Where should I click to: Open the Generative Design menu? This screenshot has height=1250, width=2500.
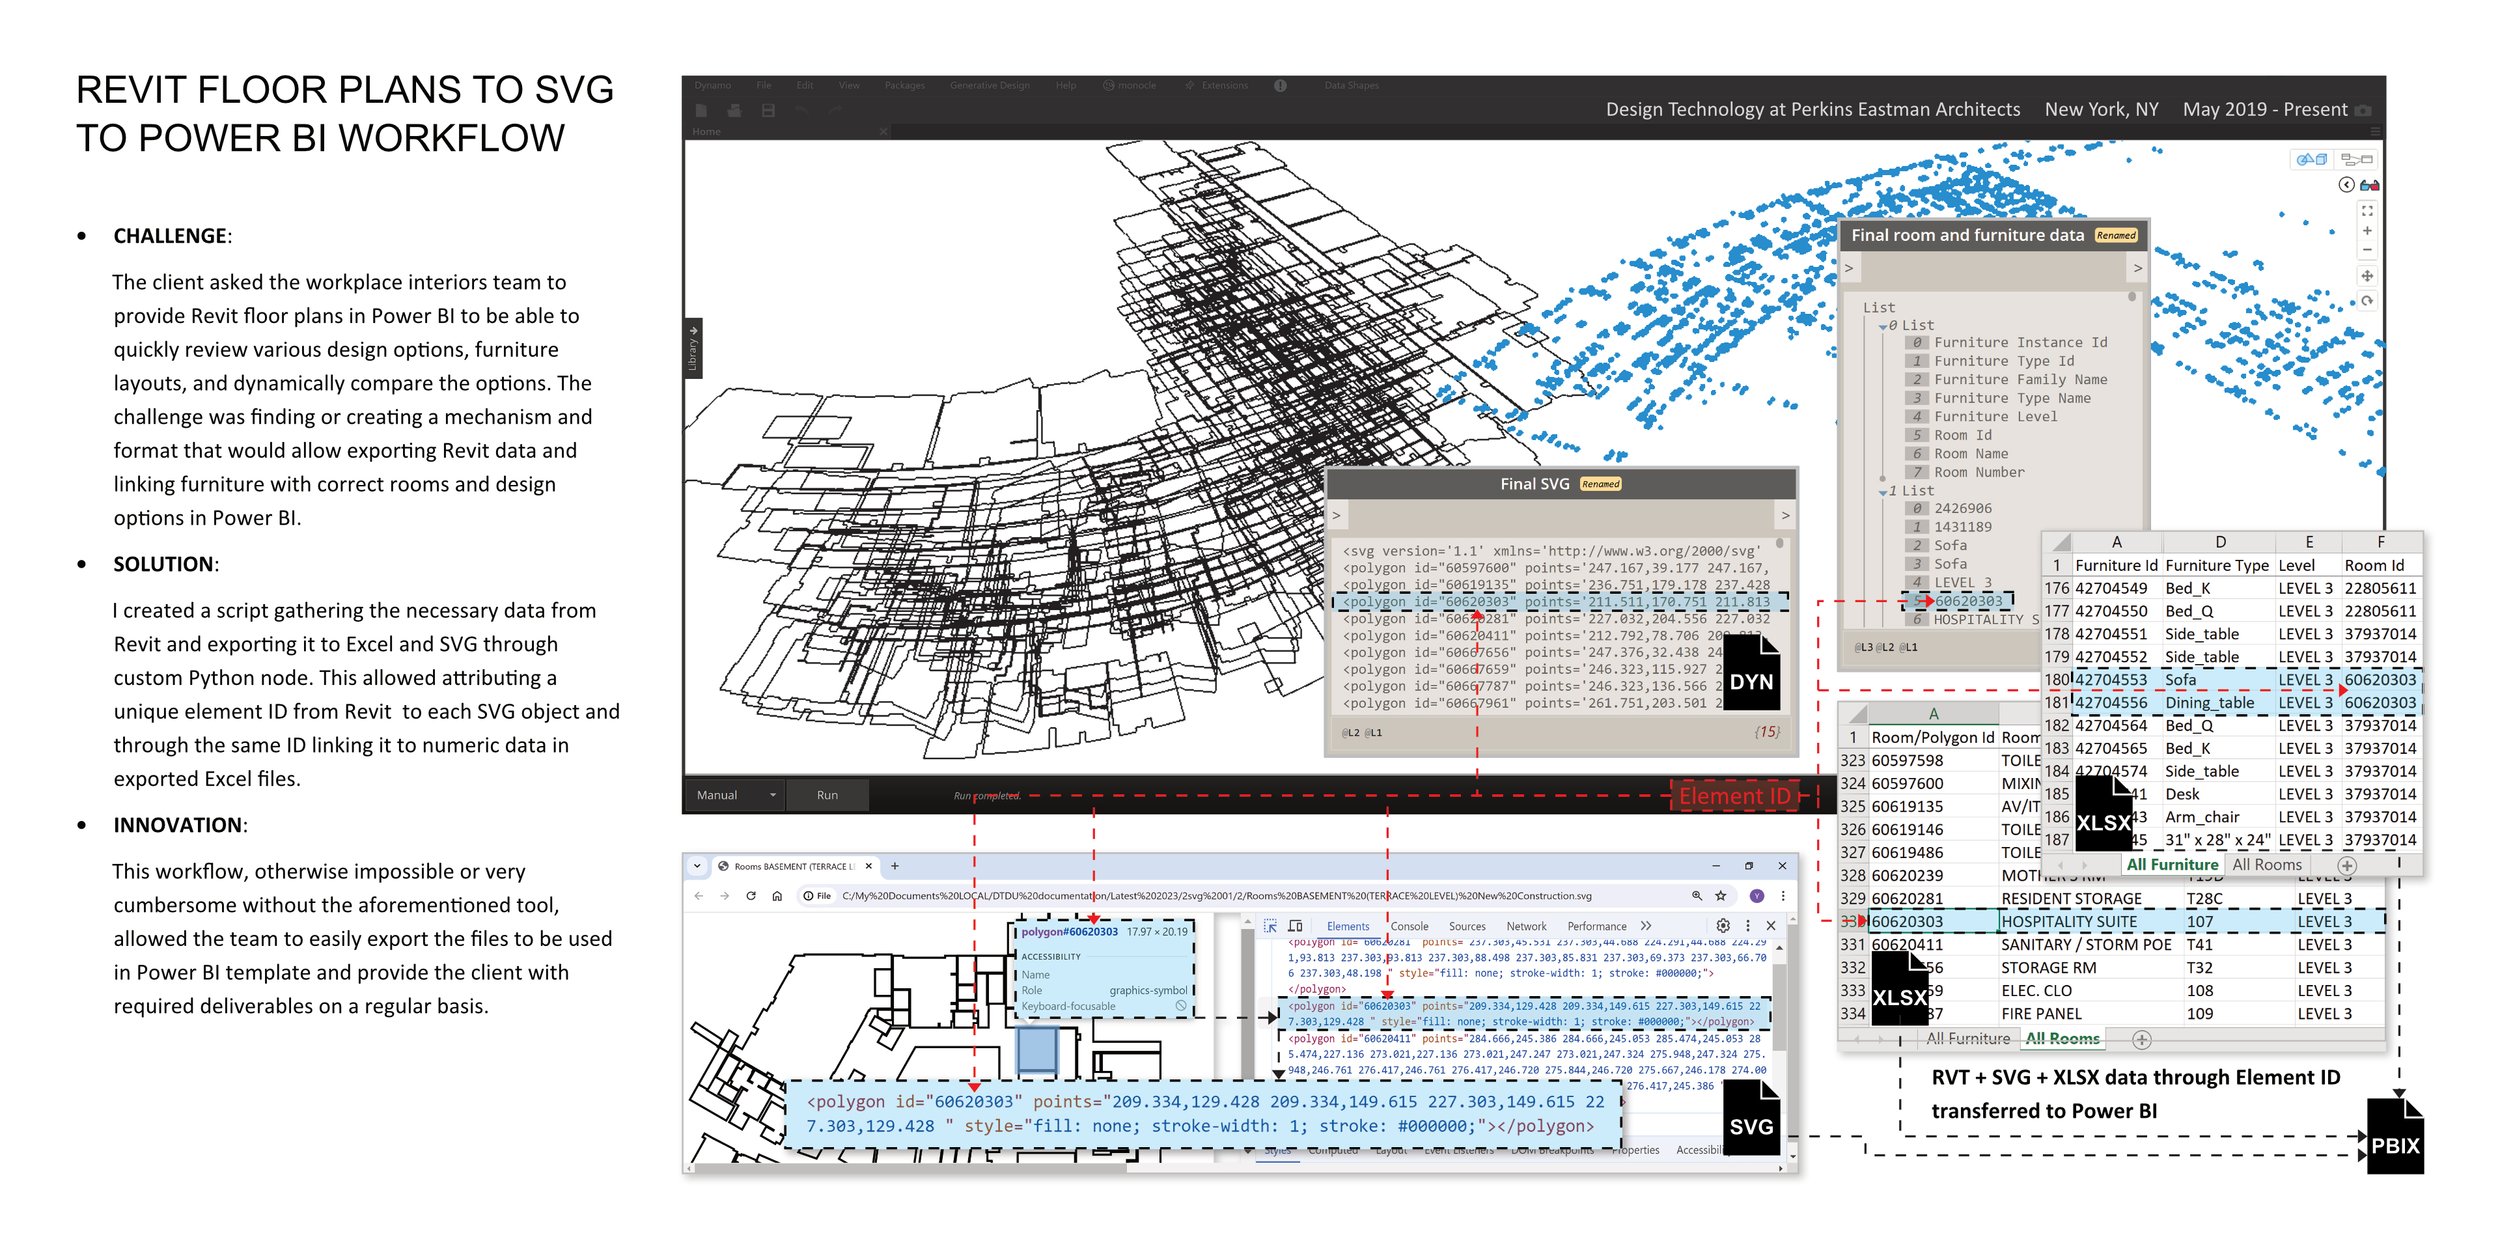click(x=989, y=86)
